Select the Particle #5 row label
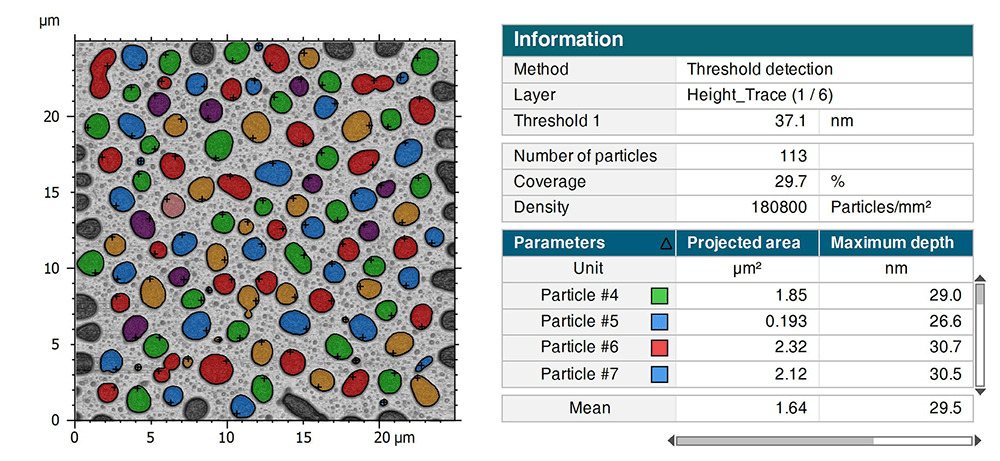Screen dimensions: 1000x461 579,322
